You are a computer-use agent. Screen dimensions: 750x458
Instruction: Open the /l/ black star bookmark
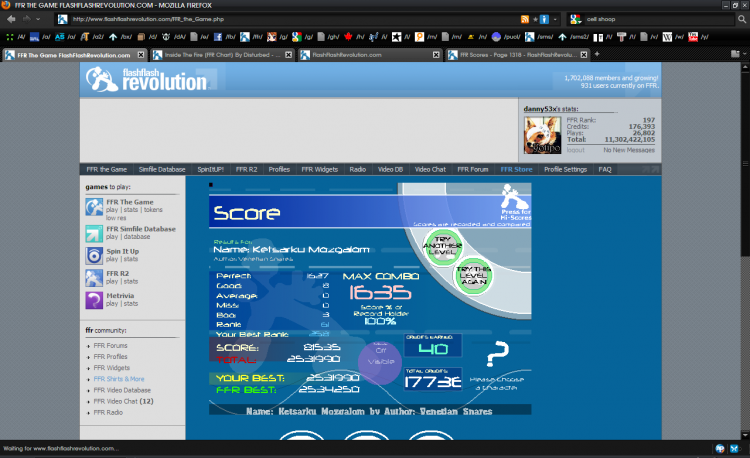[401, 37]
